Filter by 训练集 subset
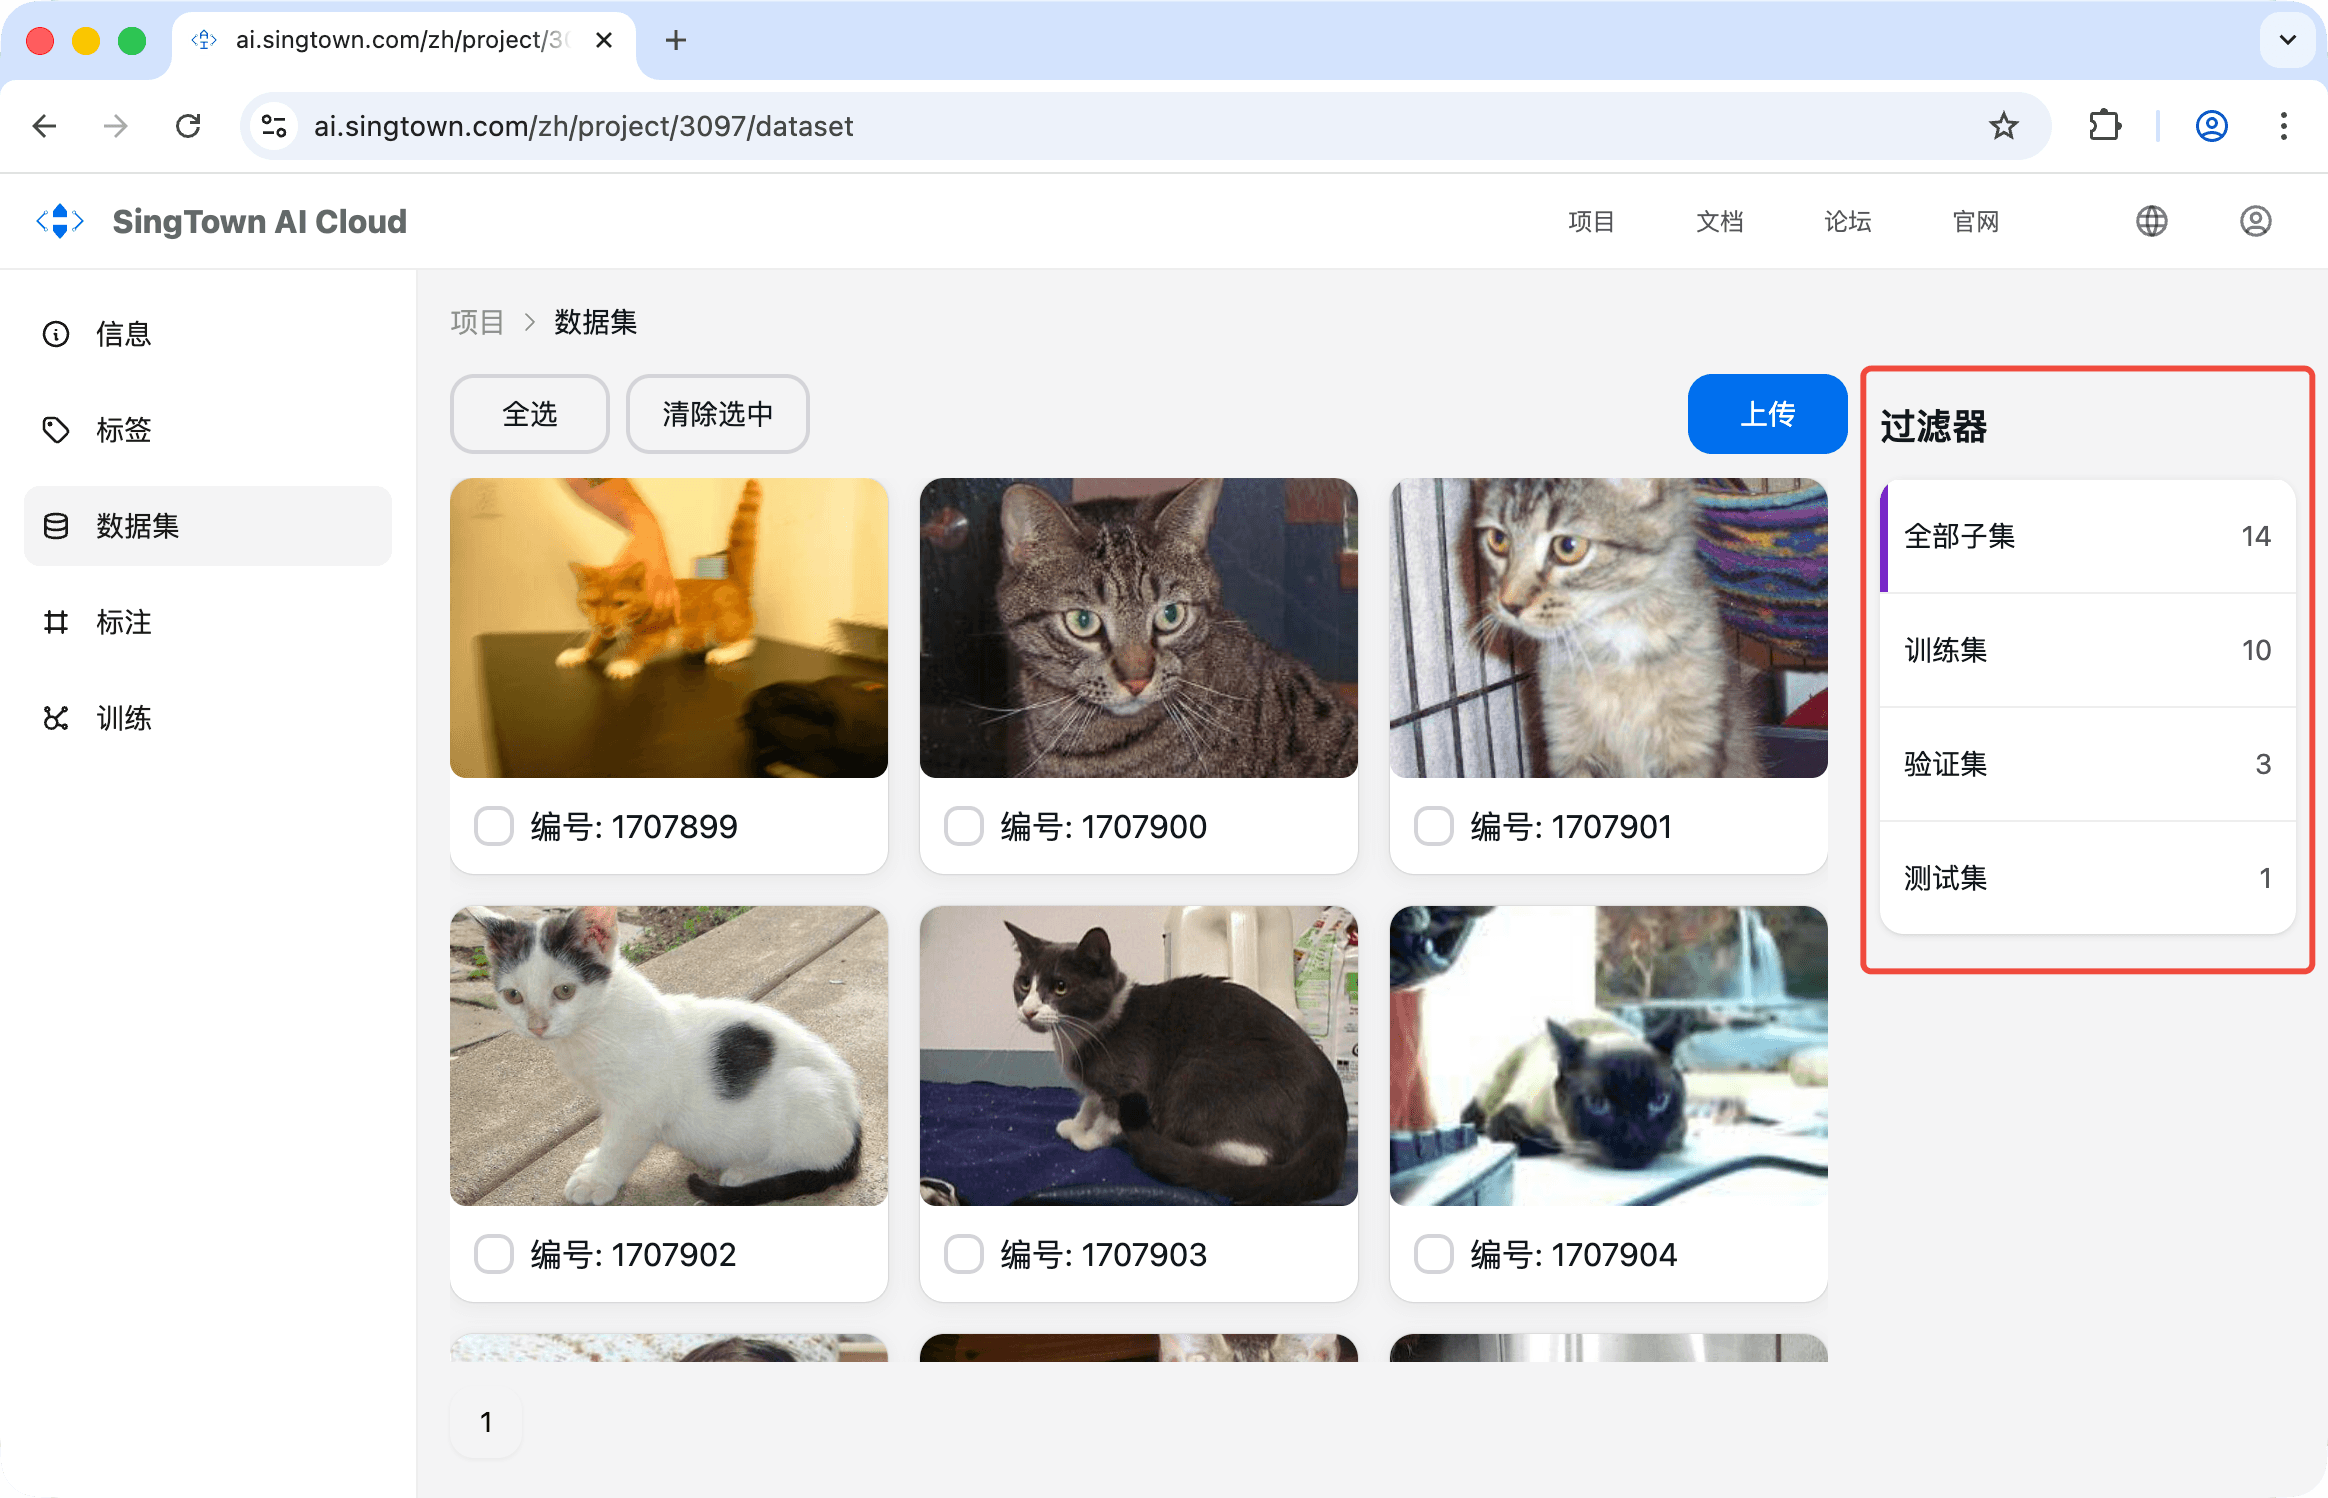The height and width of the screenshot is (1498, 2328). [2087, 650]
